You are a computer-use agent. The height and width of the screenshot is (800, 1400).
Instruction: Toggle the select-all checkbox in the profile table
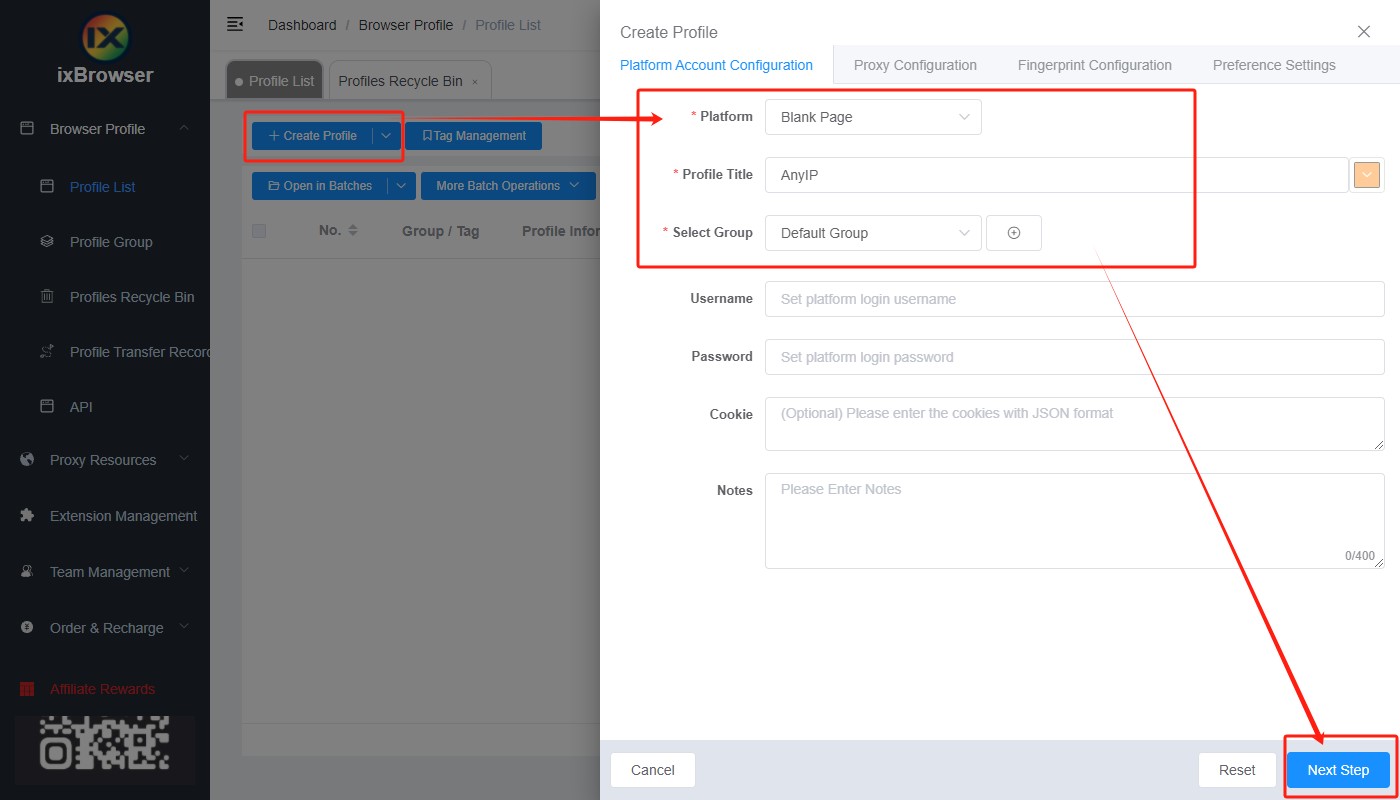pyautogui.click(x=259, y=230)
